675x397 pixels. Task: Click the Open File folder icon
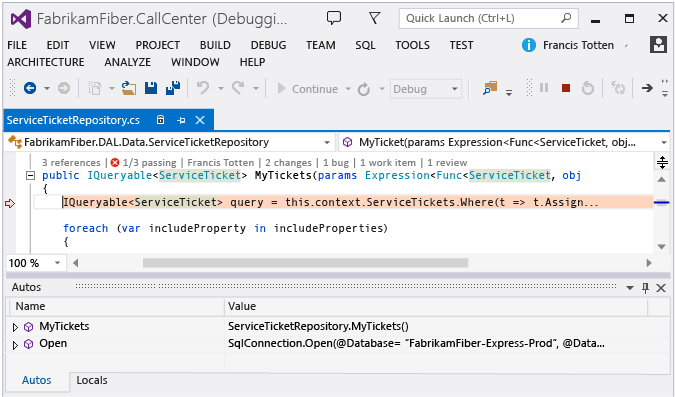tap(128, 88)
